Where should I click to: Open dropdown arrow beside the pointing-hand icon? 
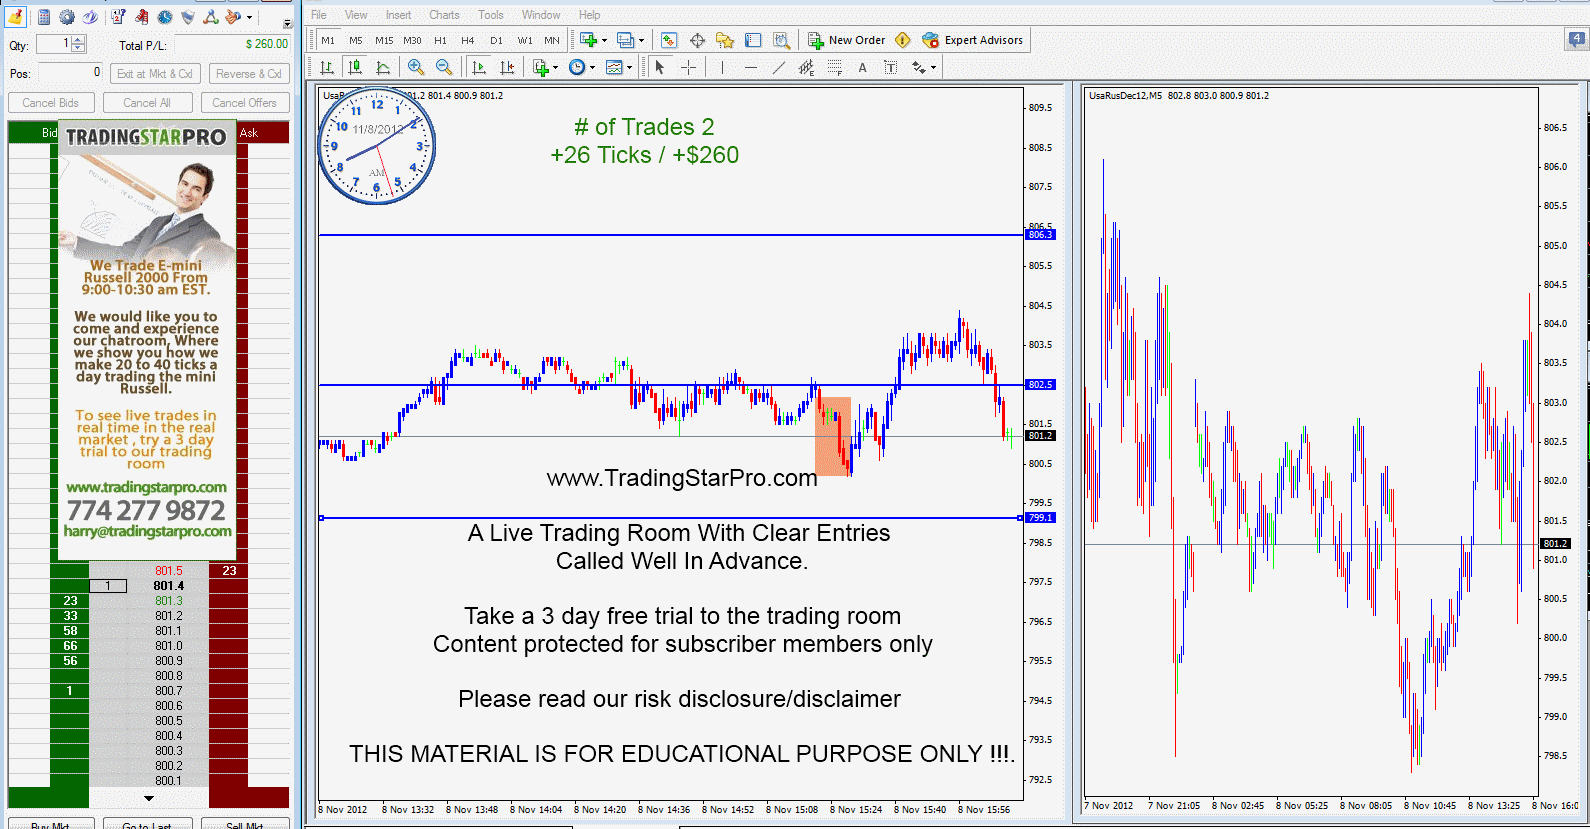click(249, 17)
